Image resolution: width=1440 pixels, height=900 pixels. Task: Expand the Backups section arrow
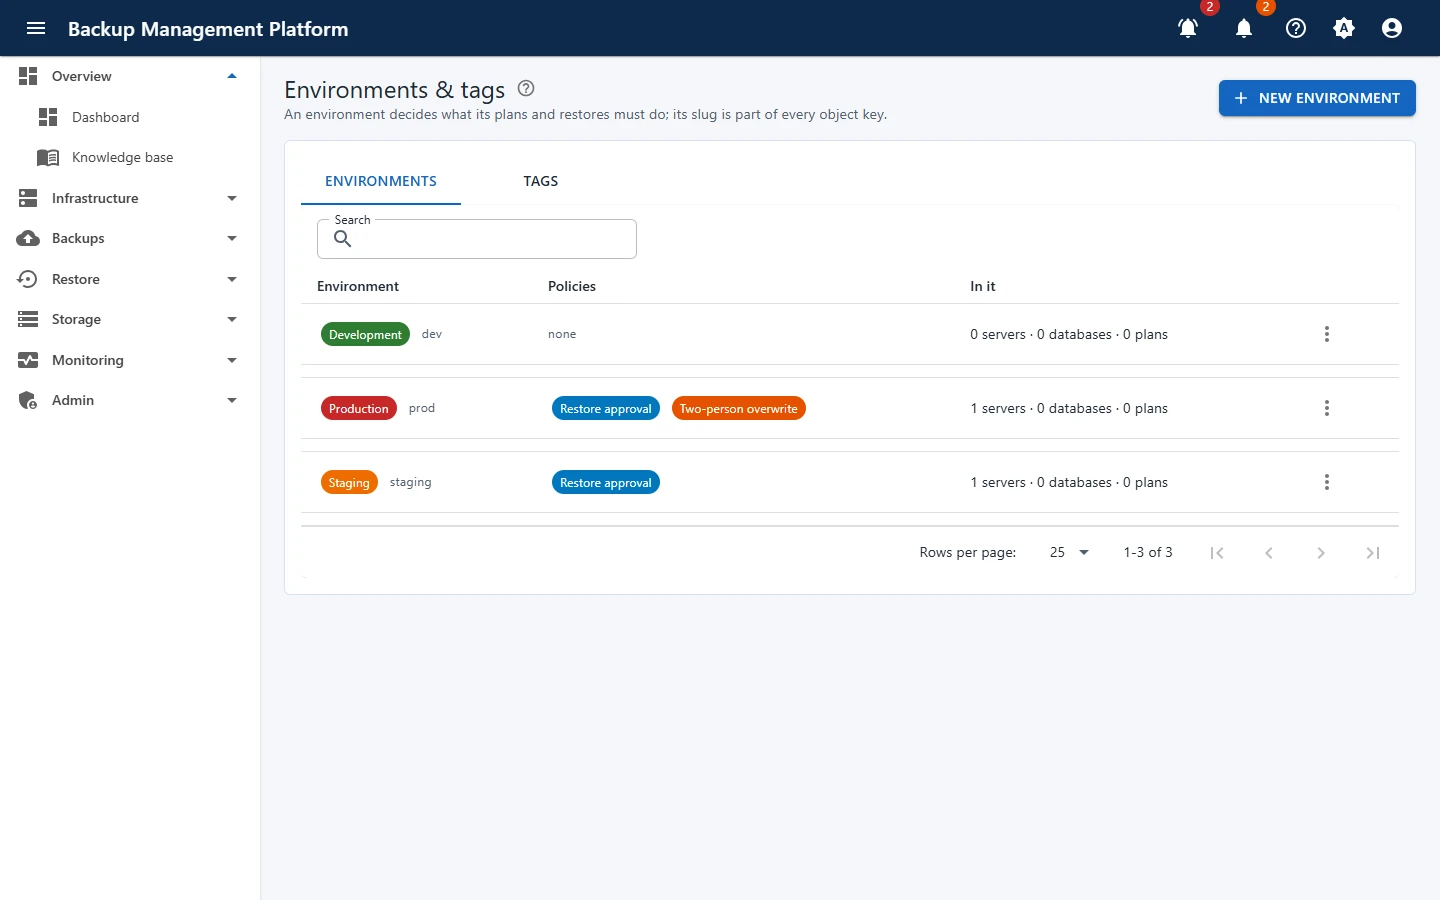[x=232, y=238]
